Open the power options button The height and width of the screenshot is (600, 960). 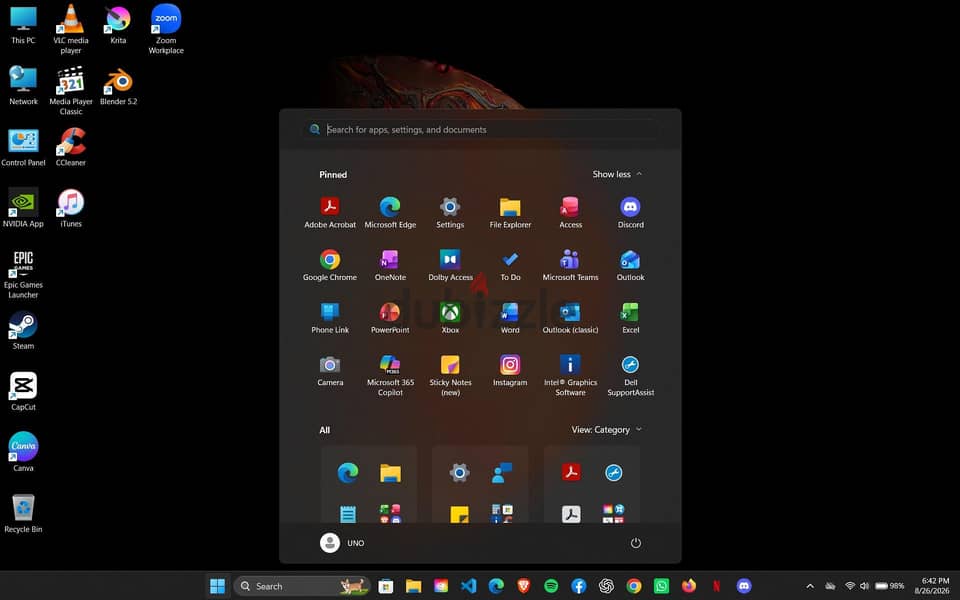[636, 542]
